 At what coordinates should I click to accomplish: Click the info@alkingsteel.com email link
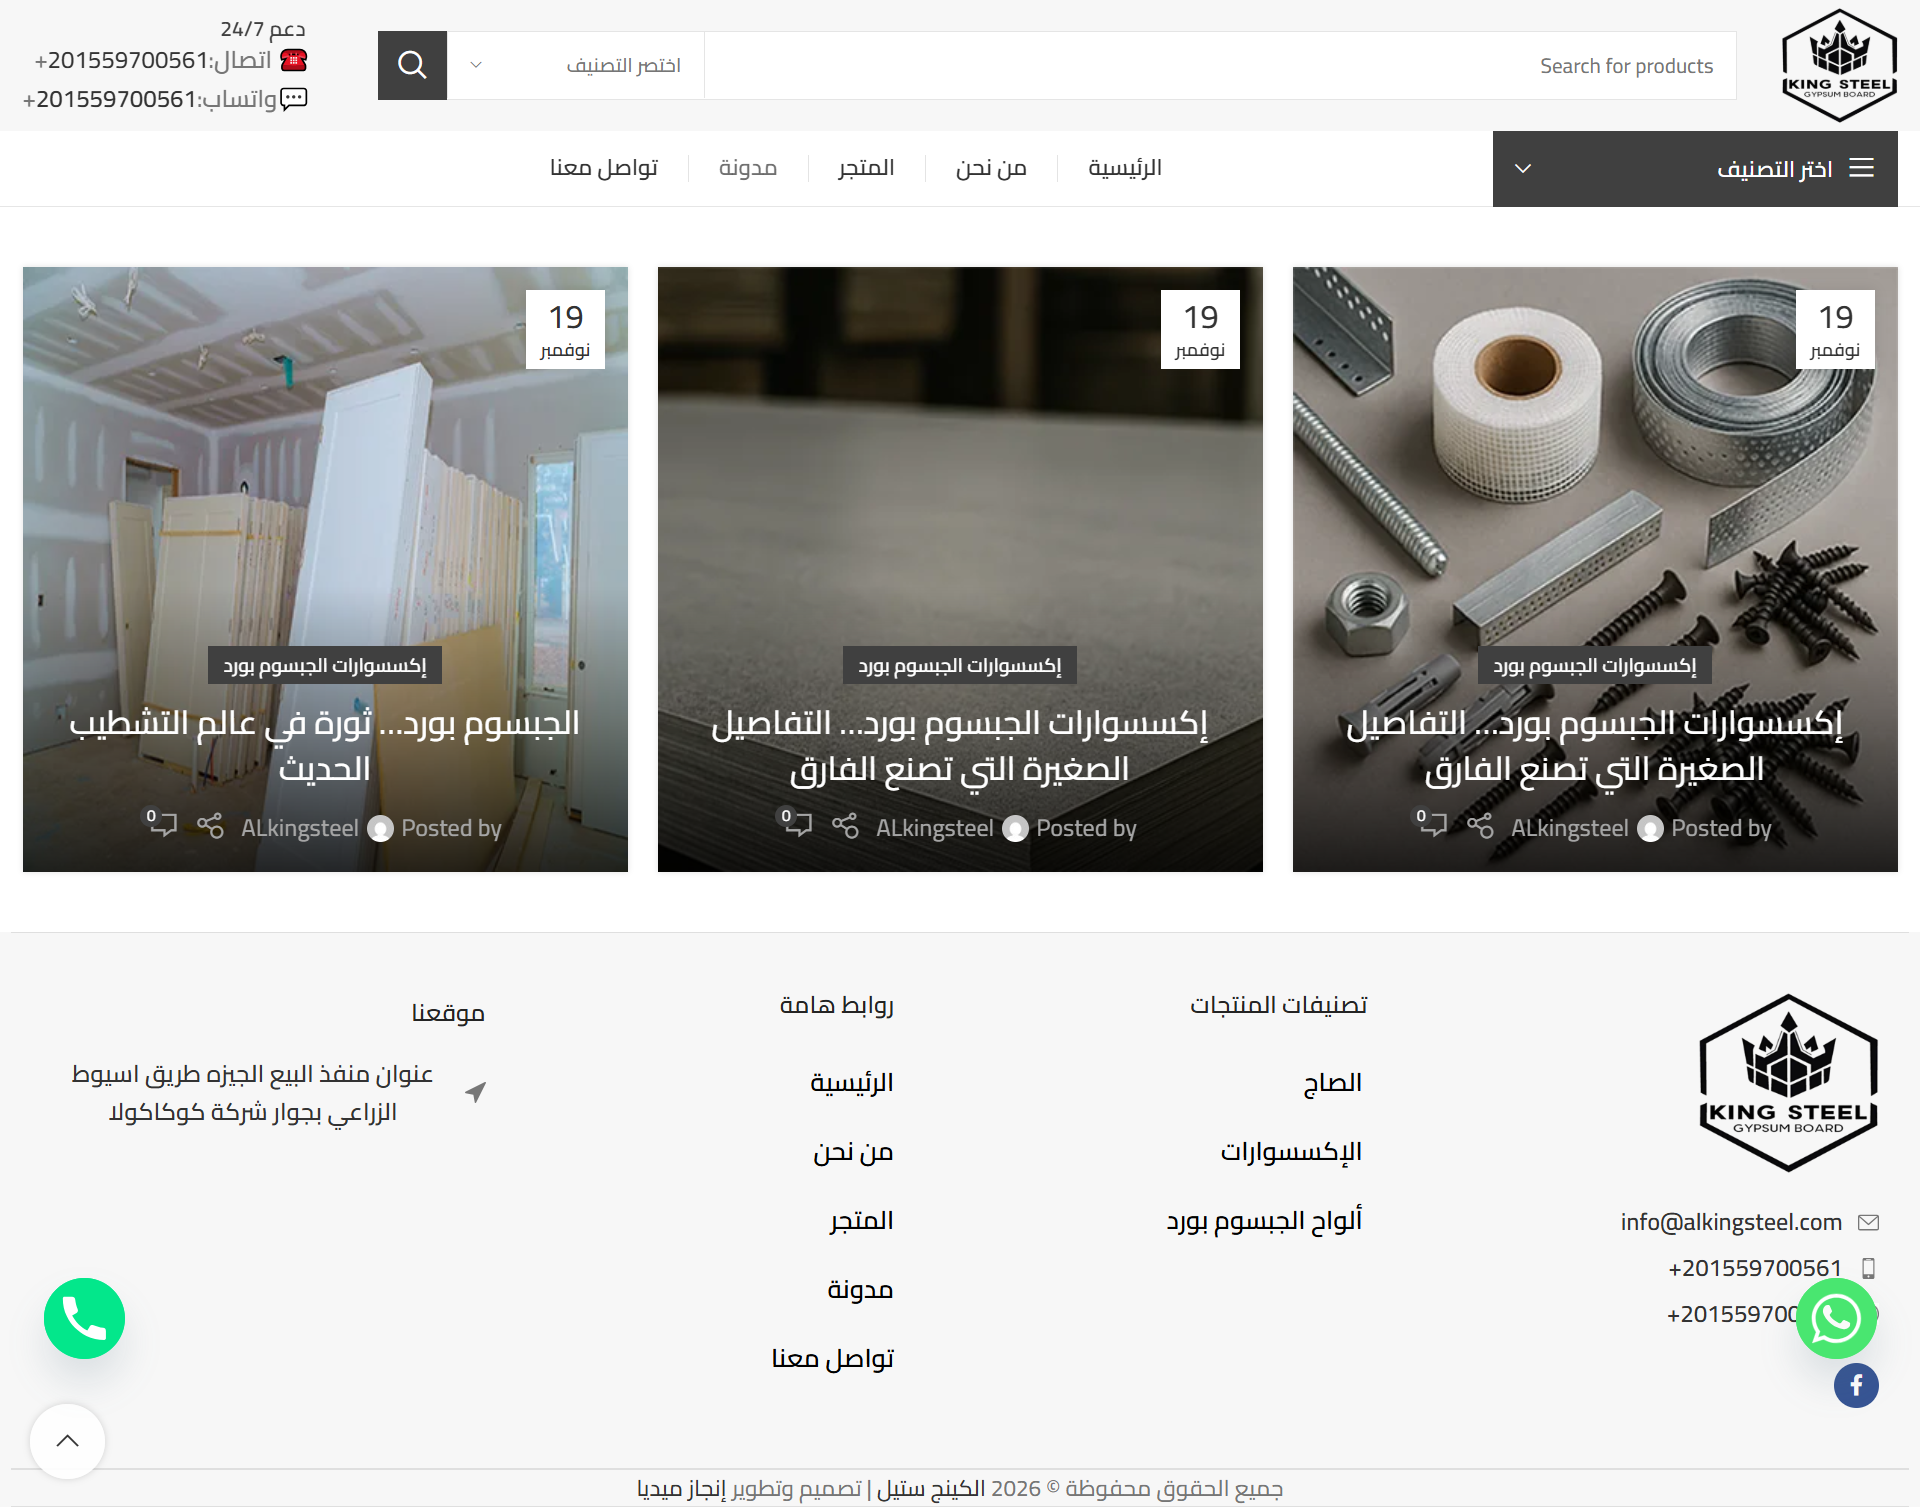coord(1731,1222)
